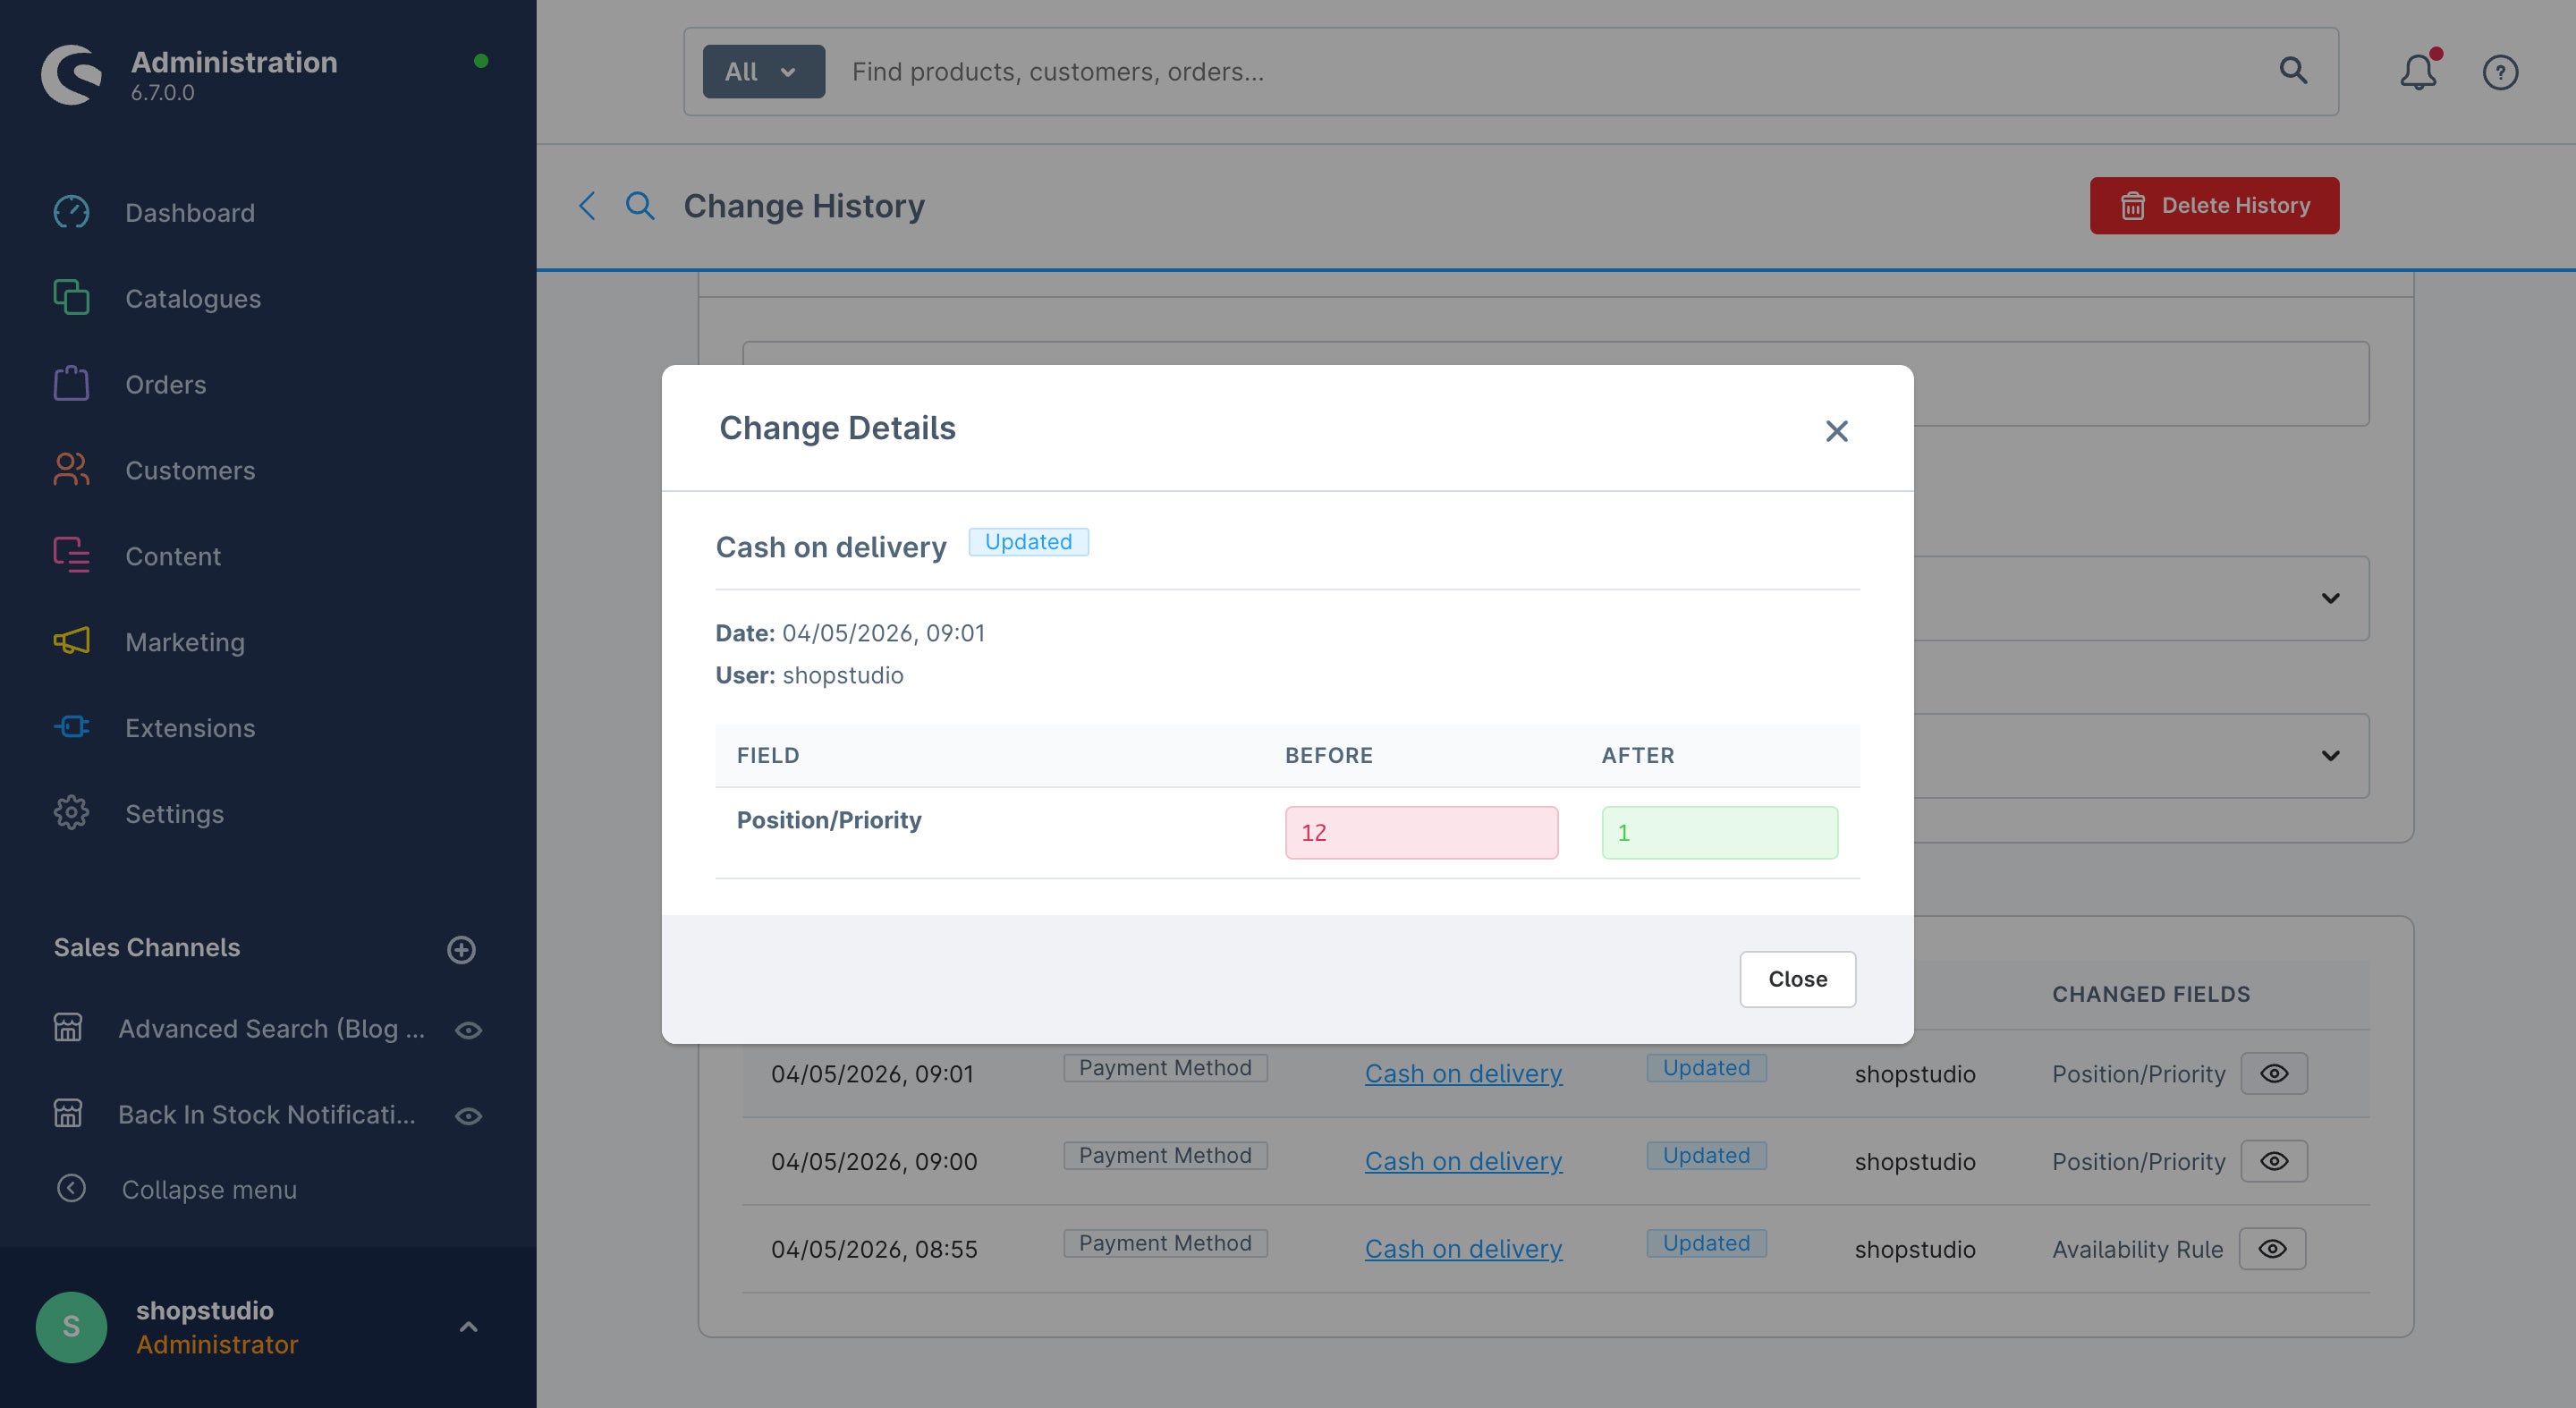Click the Extensions plug icon
This screenshot has width=2576, height=1408.
click(71, 727)
